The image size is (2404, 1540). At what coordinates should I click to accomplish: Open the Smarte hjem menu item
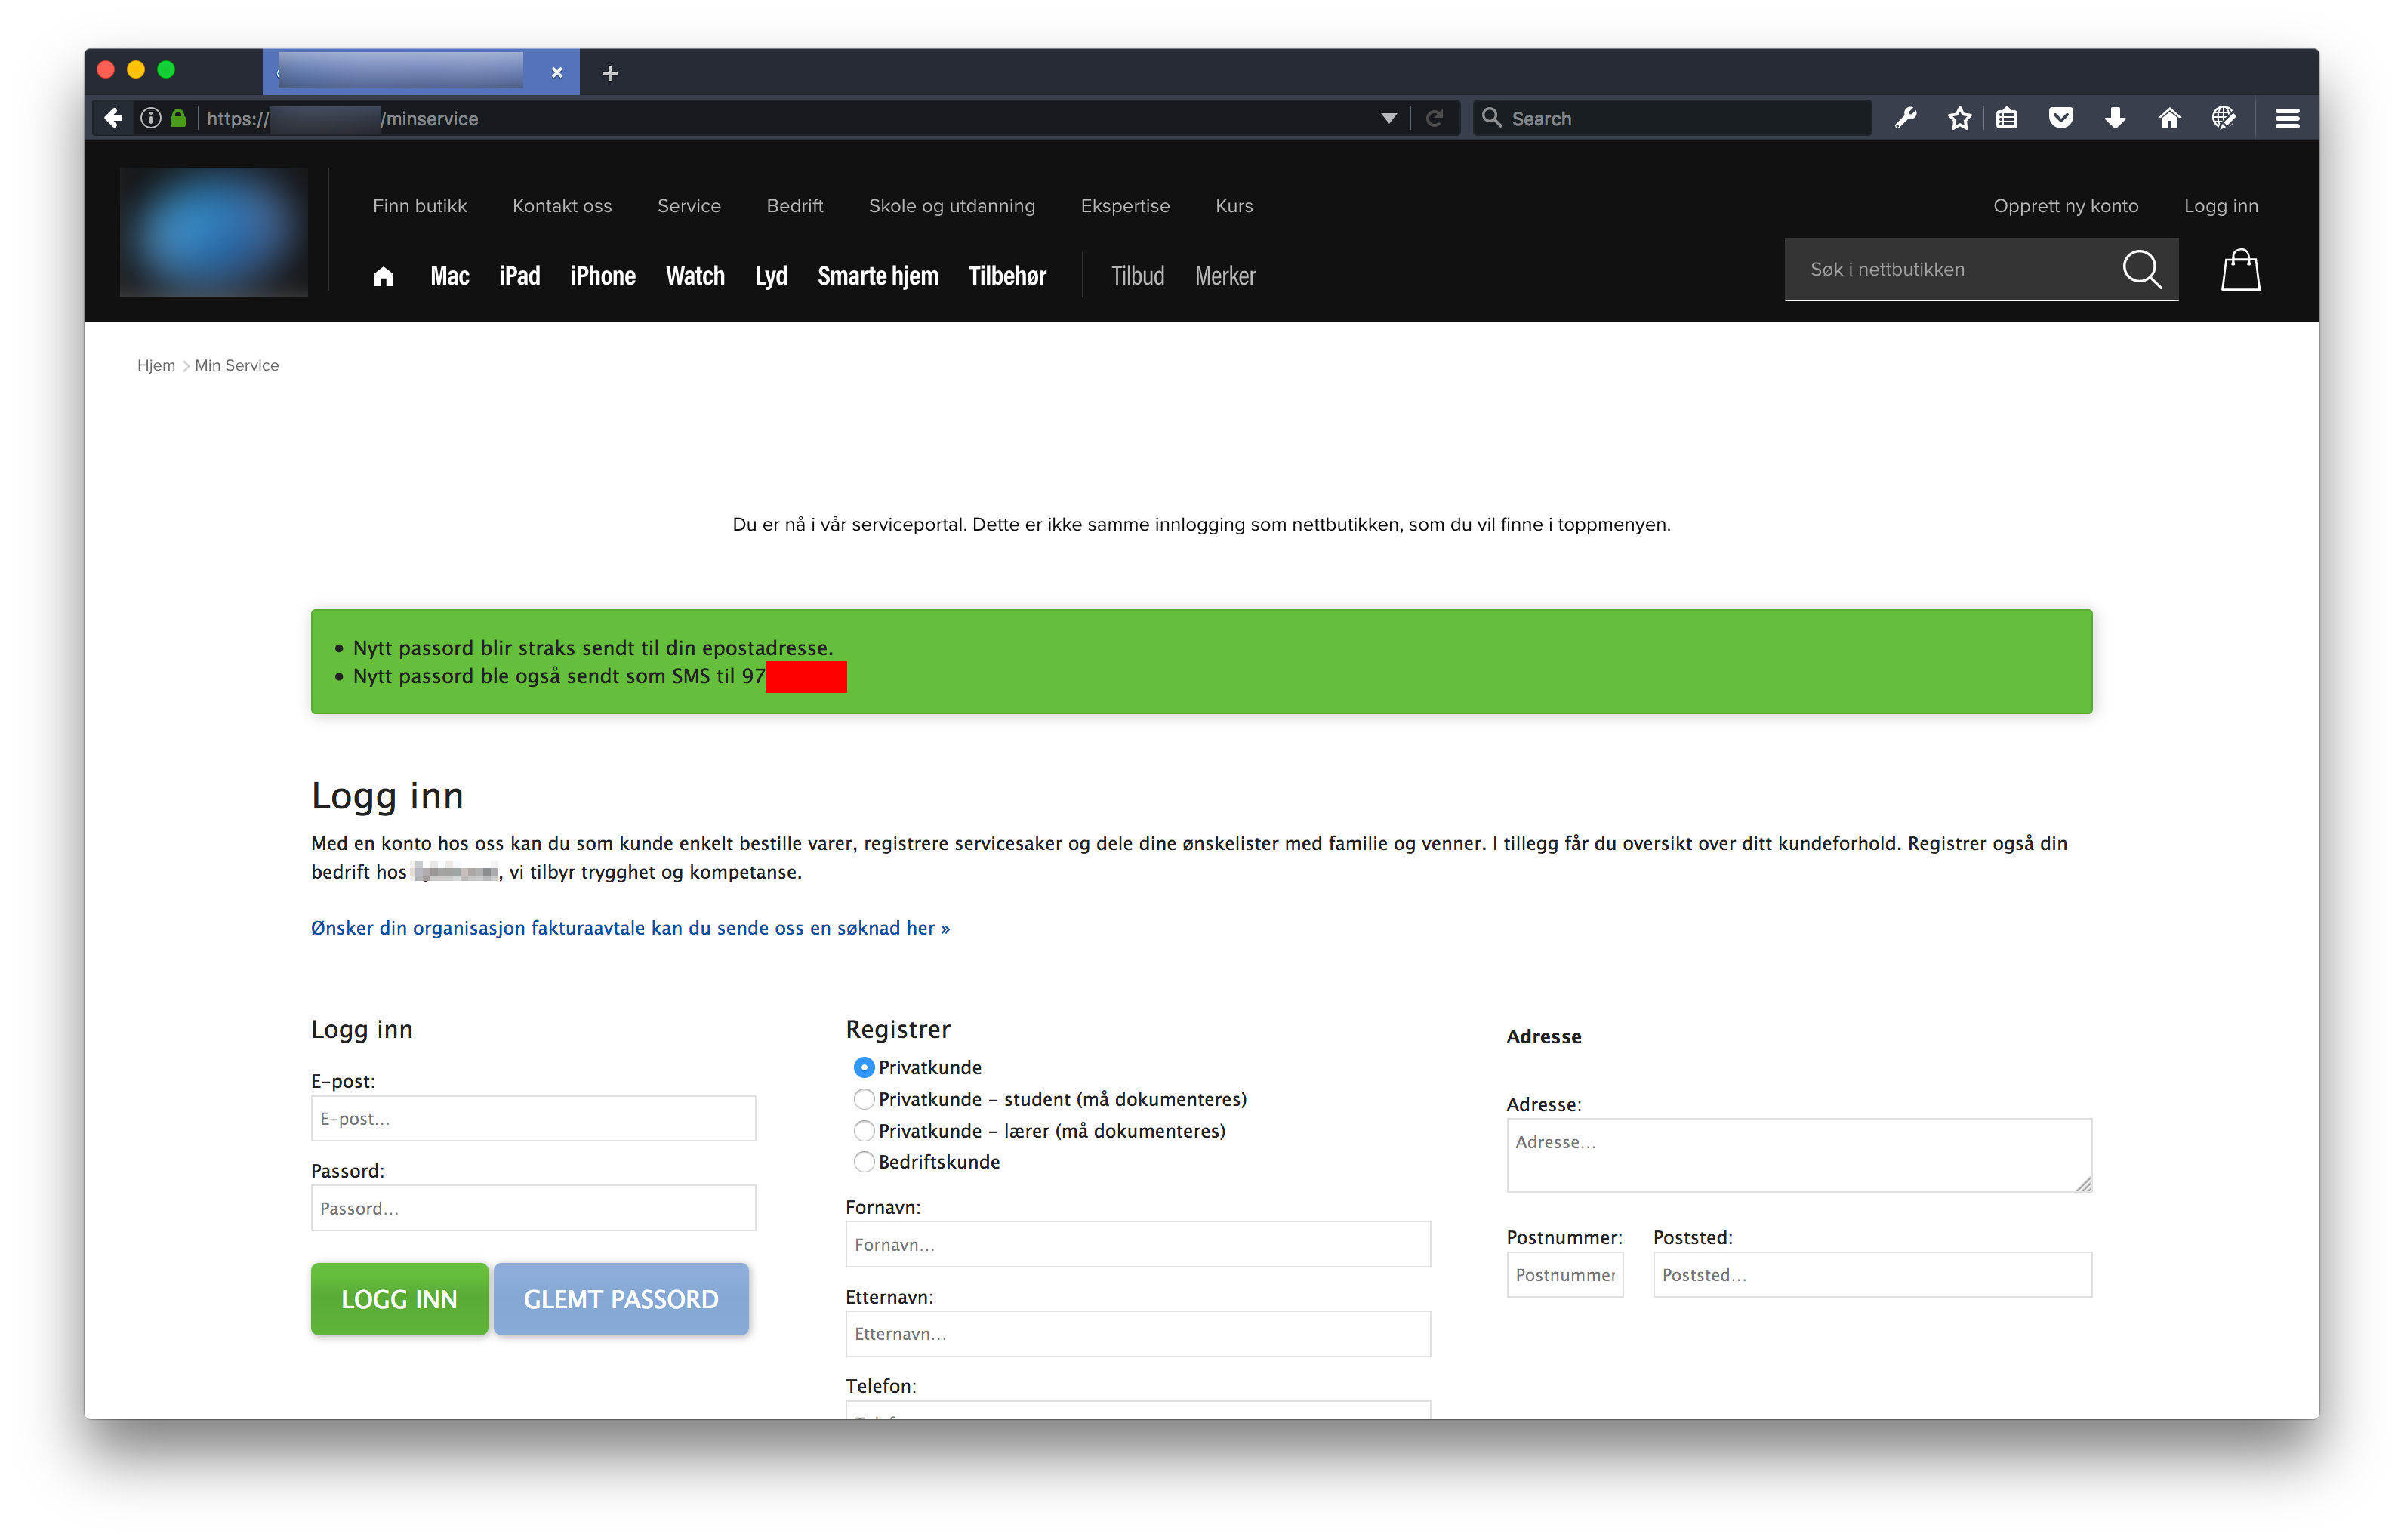877,276
